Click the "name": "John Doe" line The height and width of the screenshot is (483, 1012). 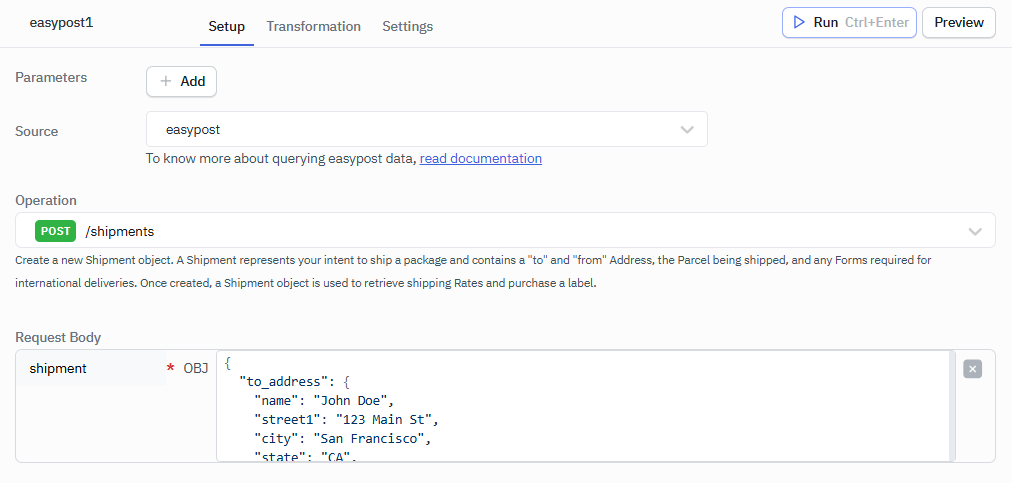[x=324, y=401]
